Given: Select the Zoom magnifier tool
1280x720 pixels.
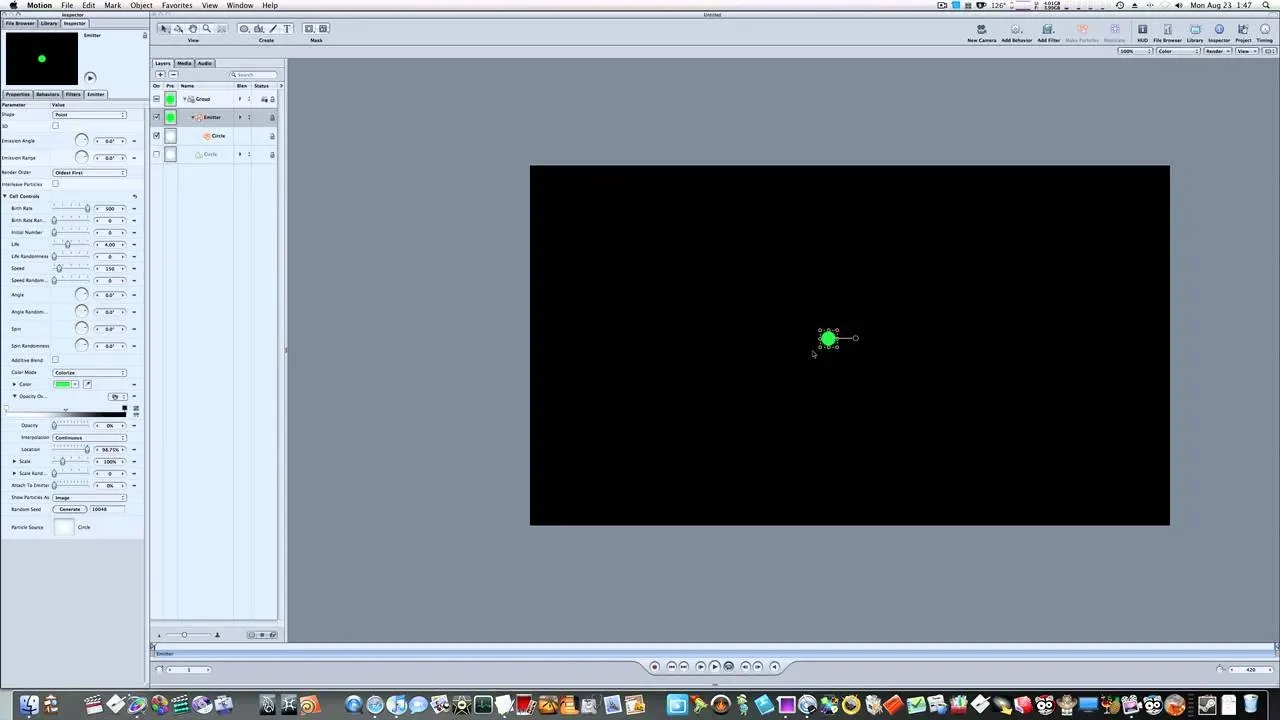Looking at the screenshot, I should click(207, 29).
